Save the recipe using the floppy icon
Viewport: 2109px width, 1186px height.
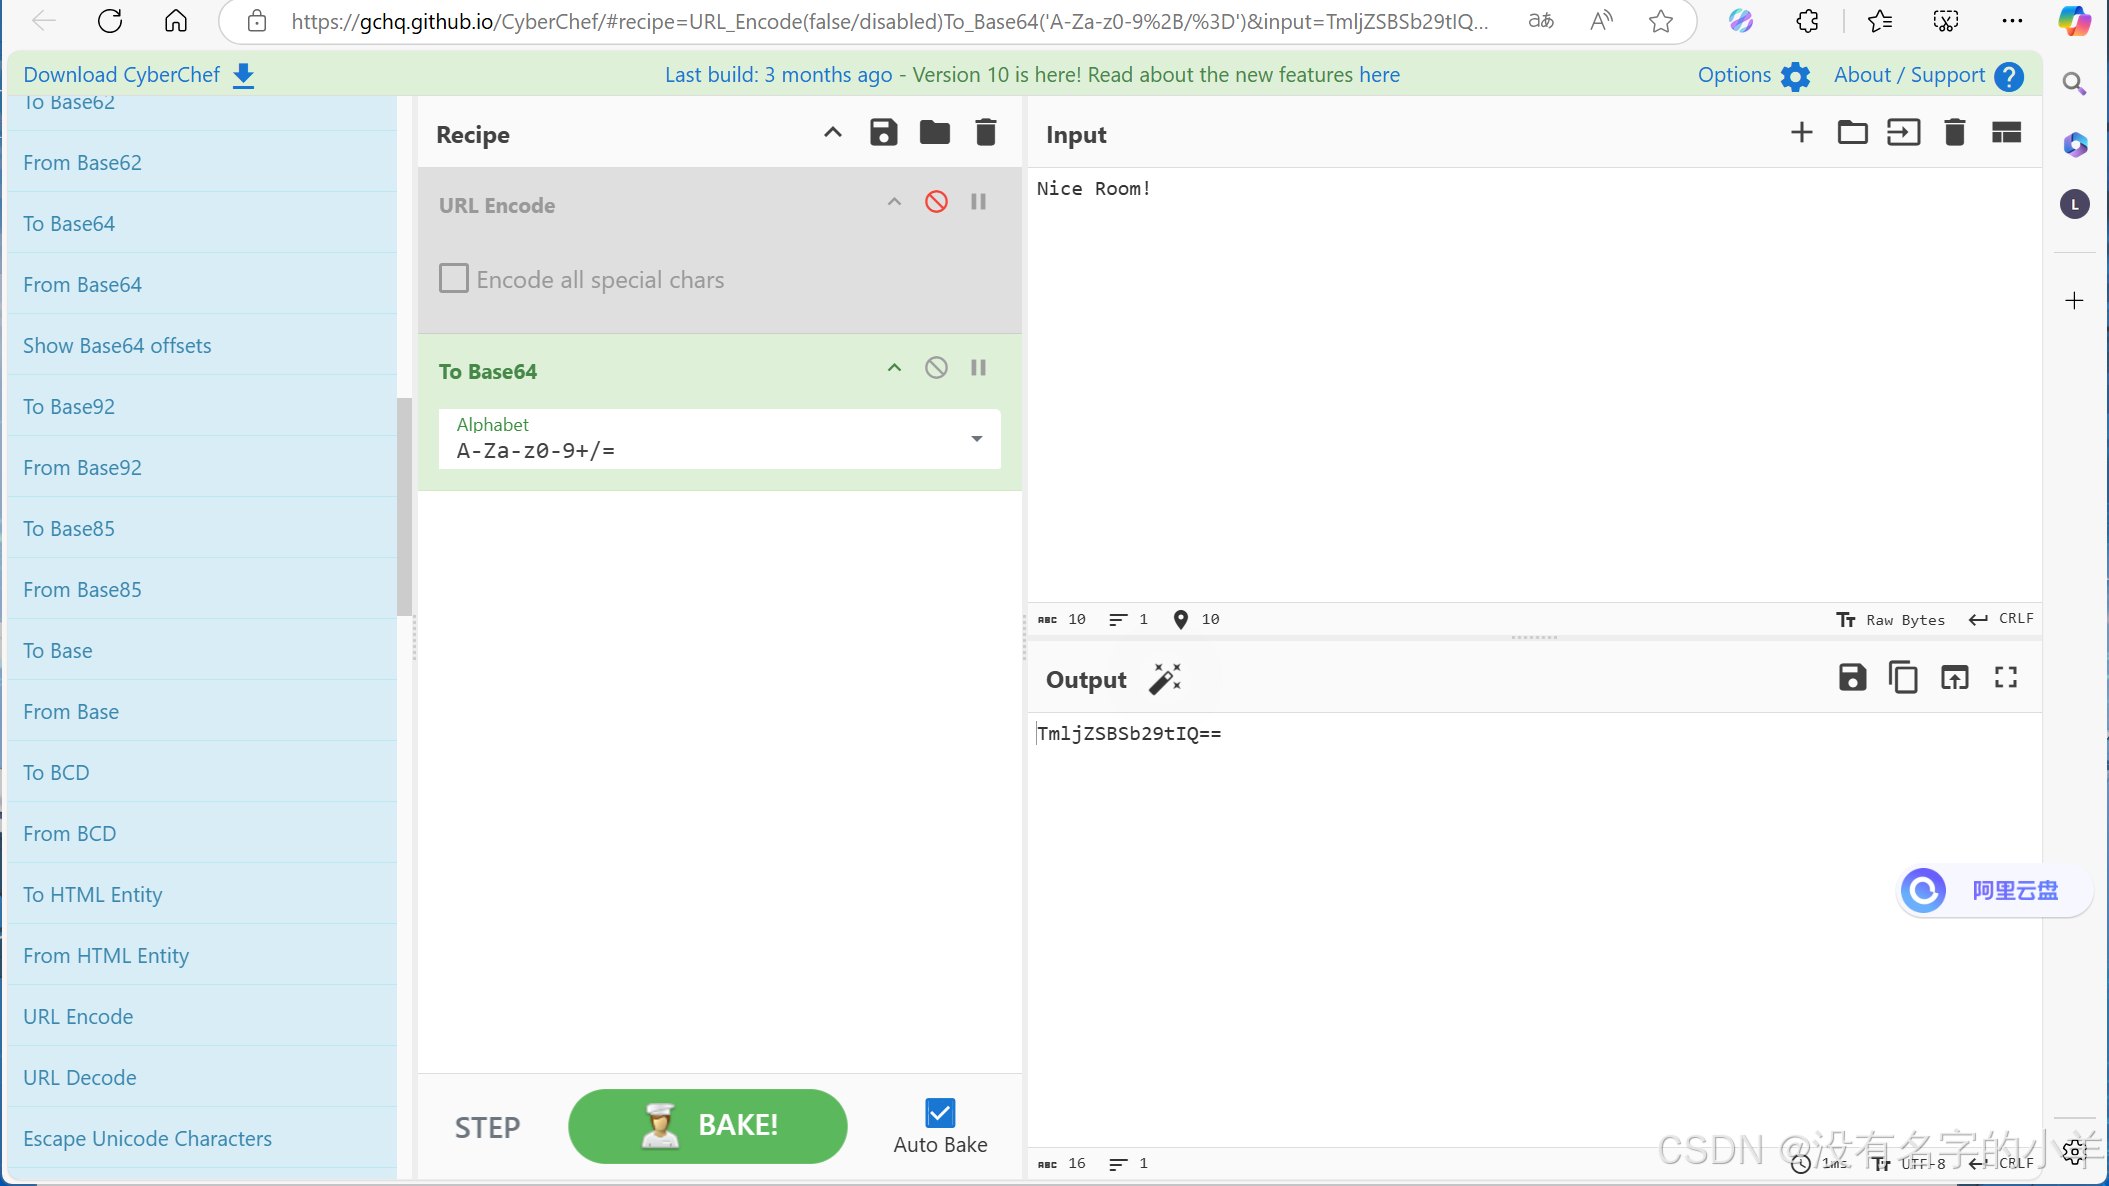(x=883, y=133)
